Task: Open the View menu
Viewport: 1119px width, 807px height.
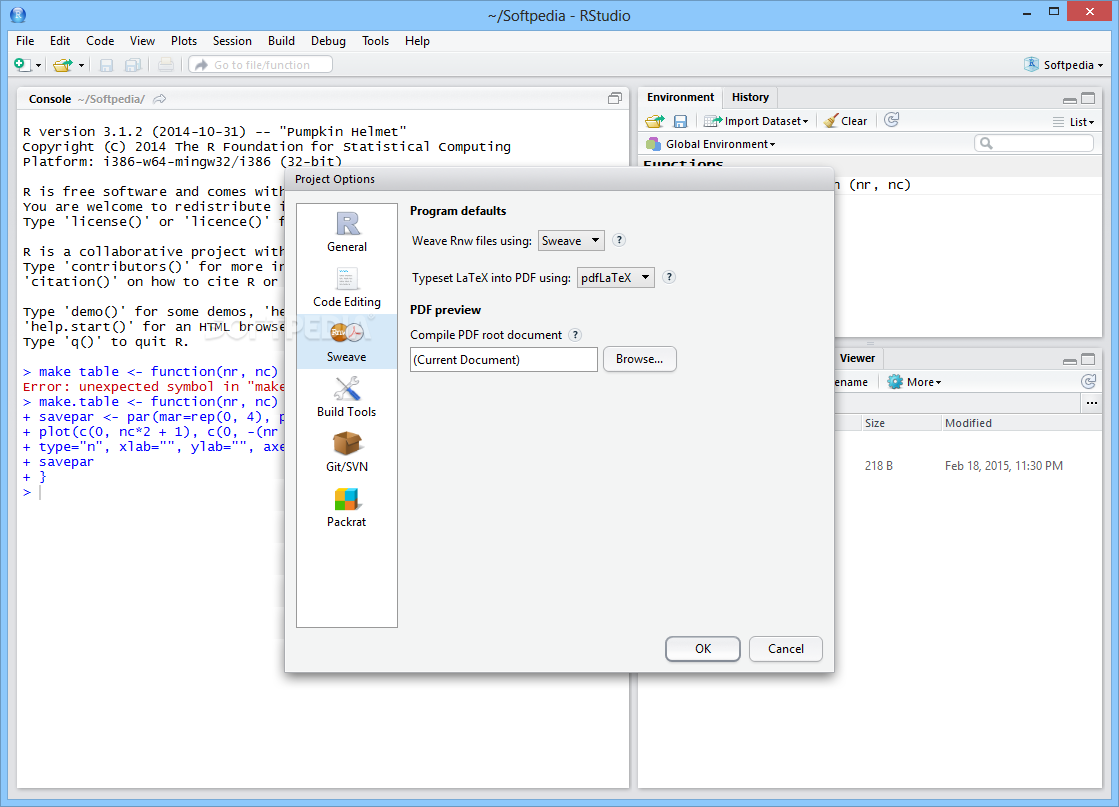Action: click(142, 41)
